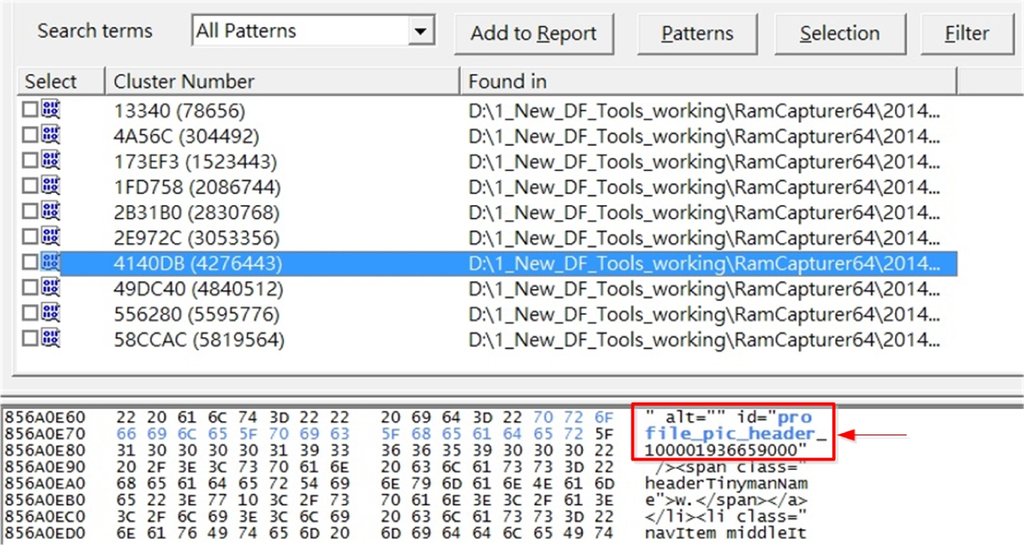Click the icon beside cluster 4A56C
This screenshot has width=1024, height=546.
[x=50, y=135]
